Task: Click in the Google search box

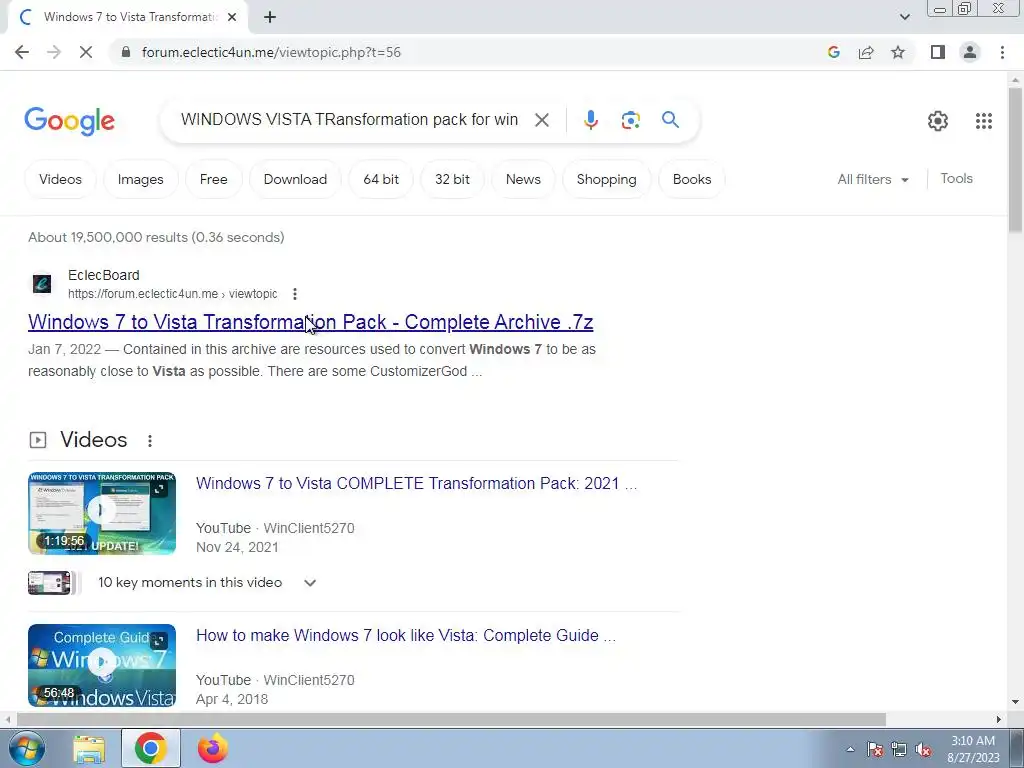Action: (349, 120)
